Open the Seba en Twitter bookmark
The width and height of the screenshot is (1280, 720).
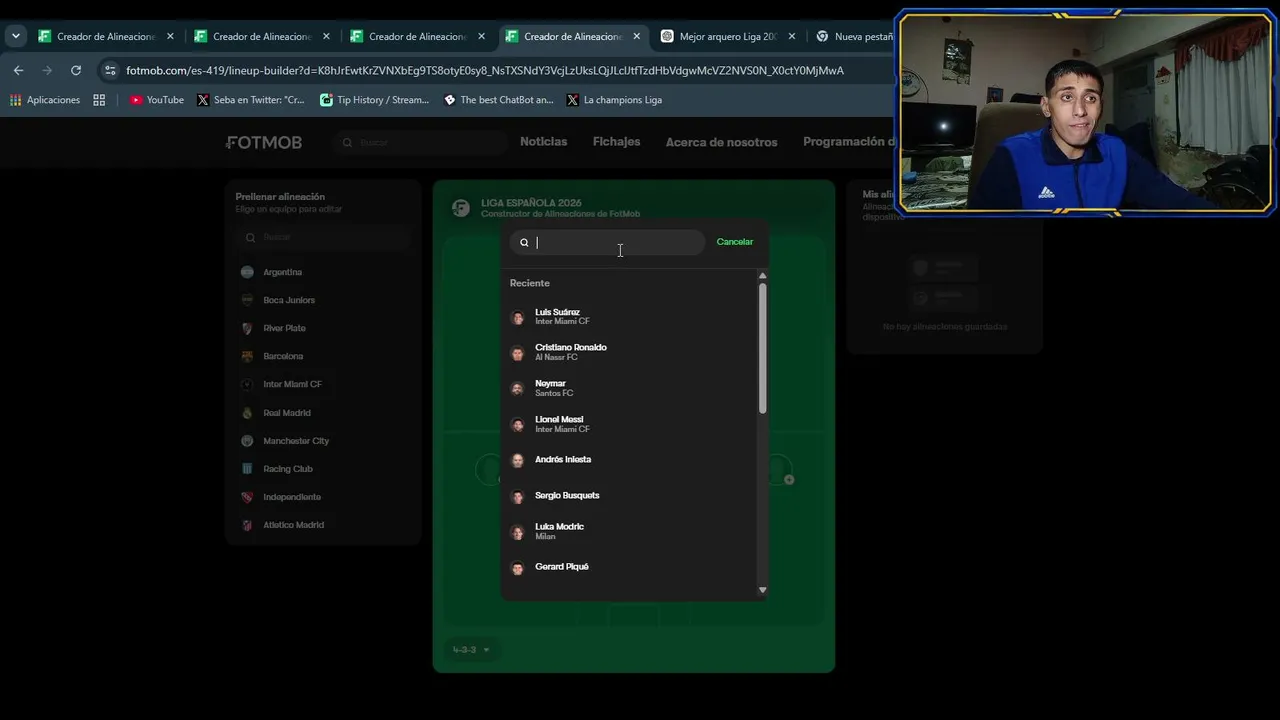tap(251, 100)
